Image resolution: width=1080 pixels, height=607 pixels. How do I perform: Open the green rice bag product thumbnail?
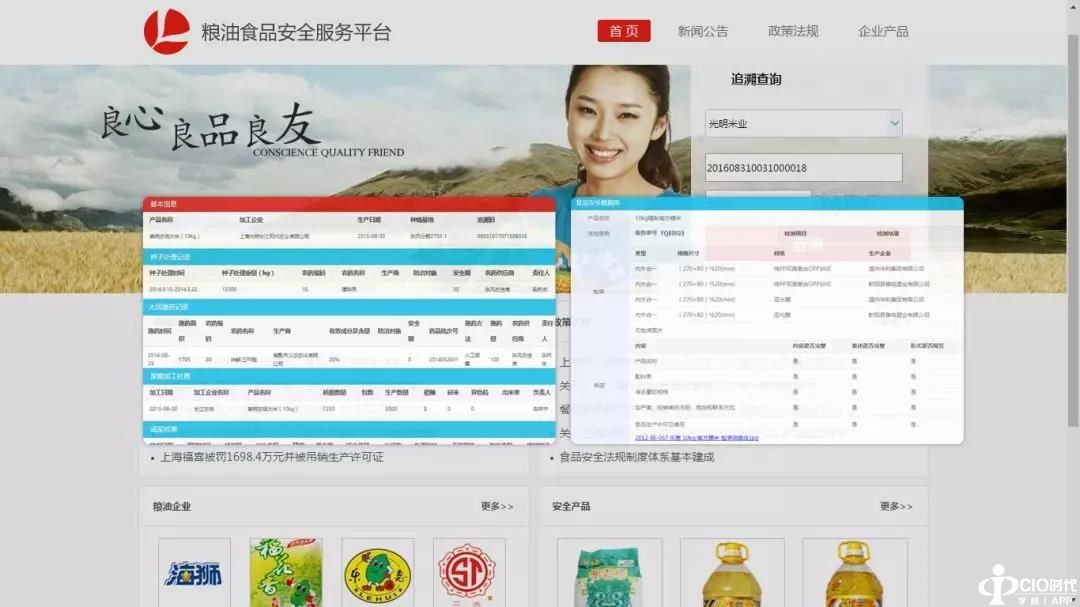pyautogui.click(x=610, y=573)
